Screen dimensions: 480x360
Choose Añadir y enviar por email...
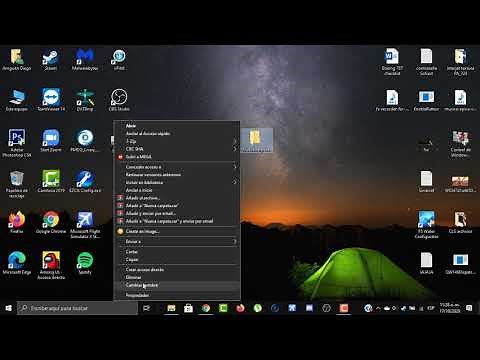177,213
